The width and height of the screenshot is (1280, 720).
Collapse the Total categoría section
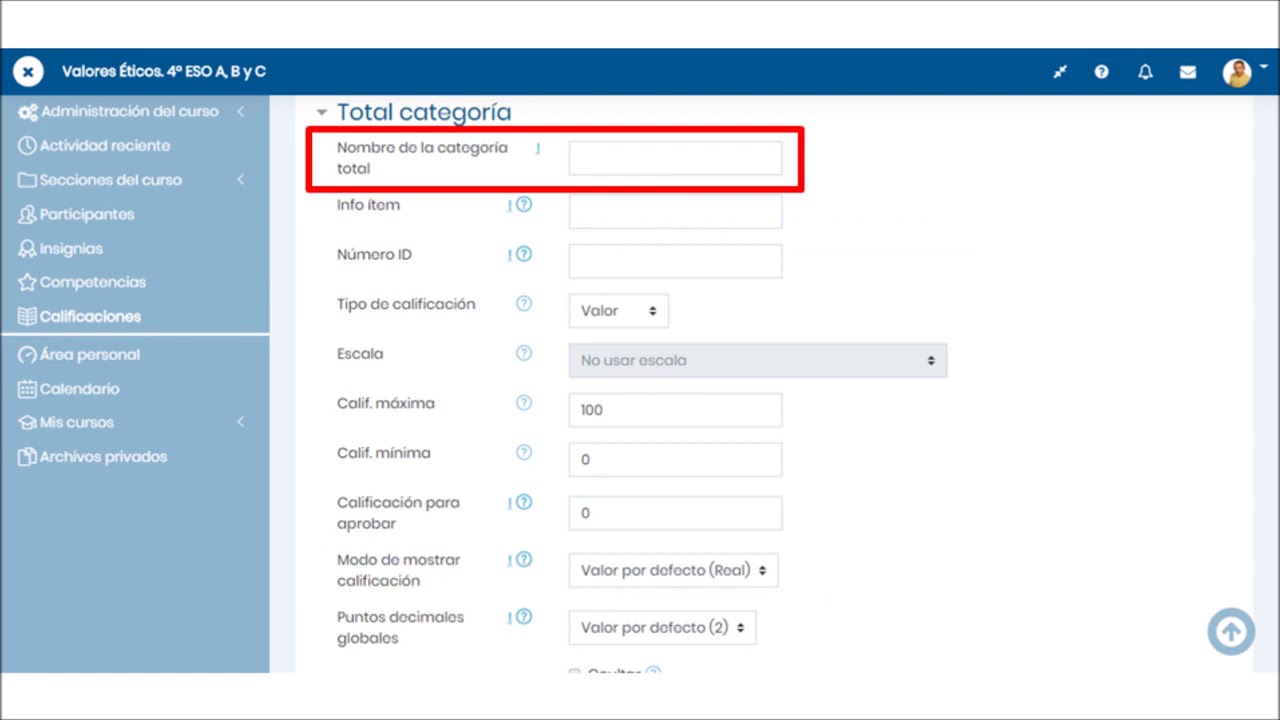point(322,113)
